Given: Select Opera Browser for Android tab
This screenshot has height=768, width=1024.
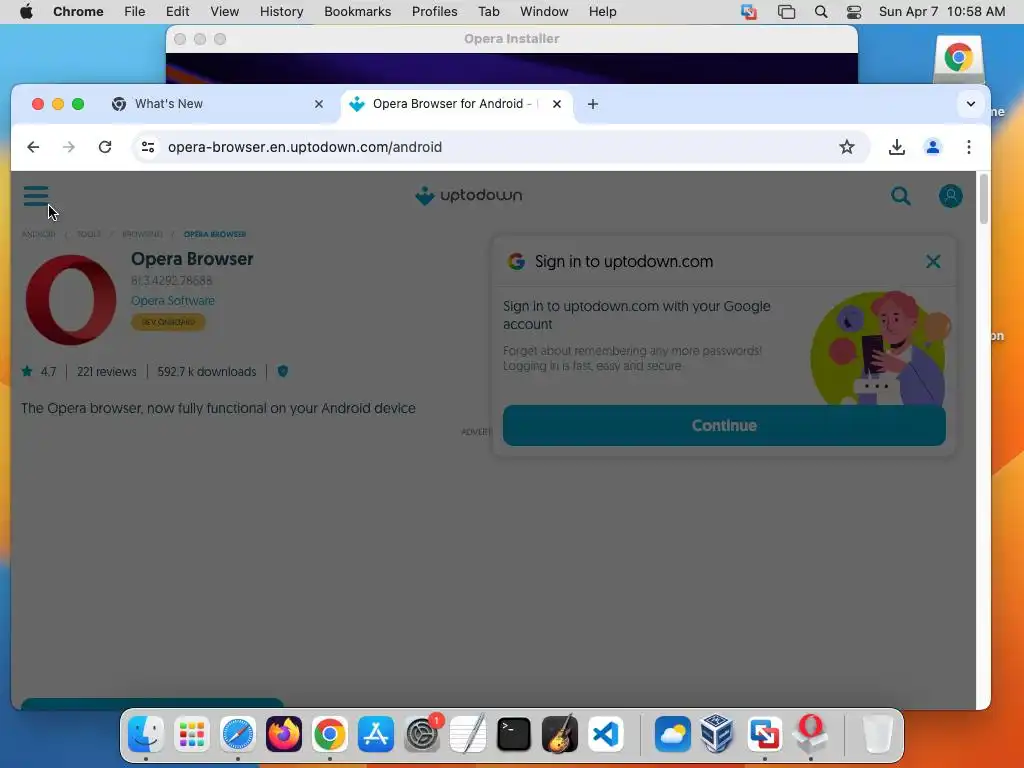Looking at the screenshot, I should click(456, 104).
